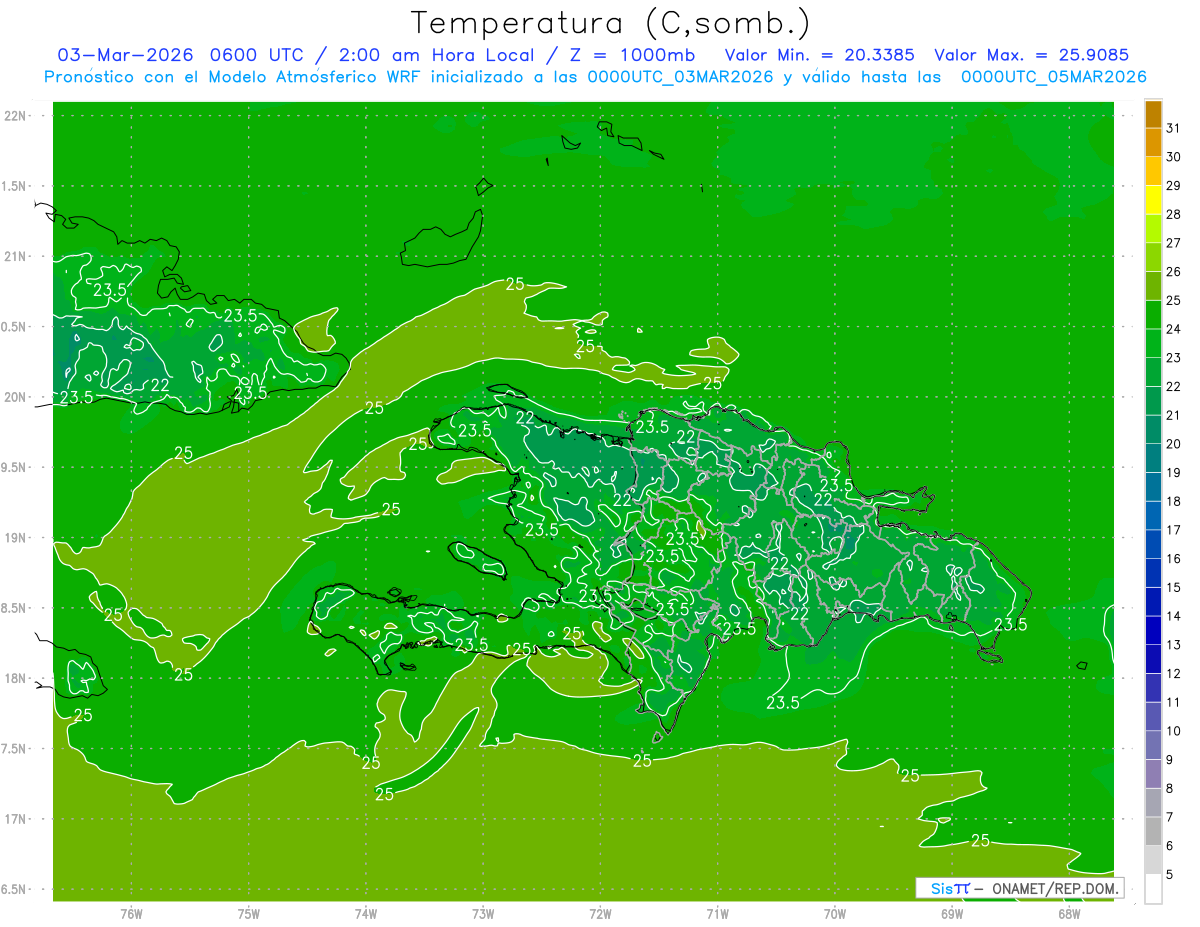This screenshot has height=927, width=1200.
Task: Click the WRF model initialization subtitle line
Action: coord(595,77)
